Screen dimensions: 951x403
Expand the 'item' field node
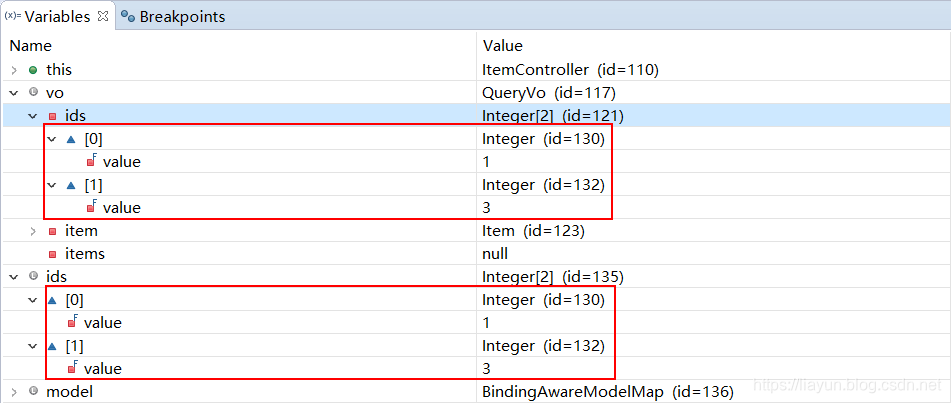[33, 231]
